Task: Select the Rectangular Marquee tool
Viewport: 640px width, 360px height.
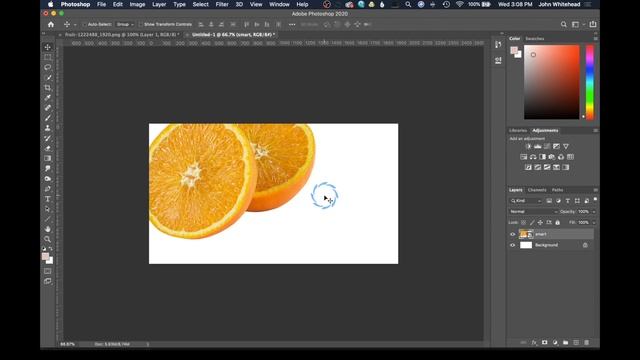Action: 48,57
